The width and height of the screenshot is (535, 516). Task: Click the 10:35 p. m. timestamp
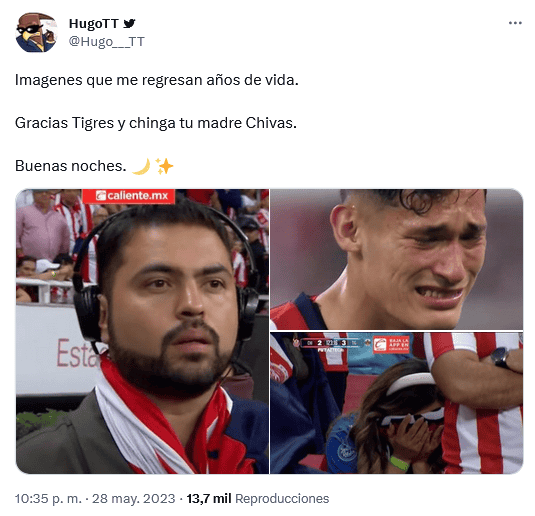click(x=48, y=499)
